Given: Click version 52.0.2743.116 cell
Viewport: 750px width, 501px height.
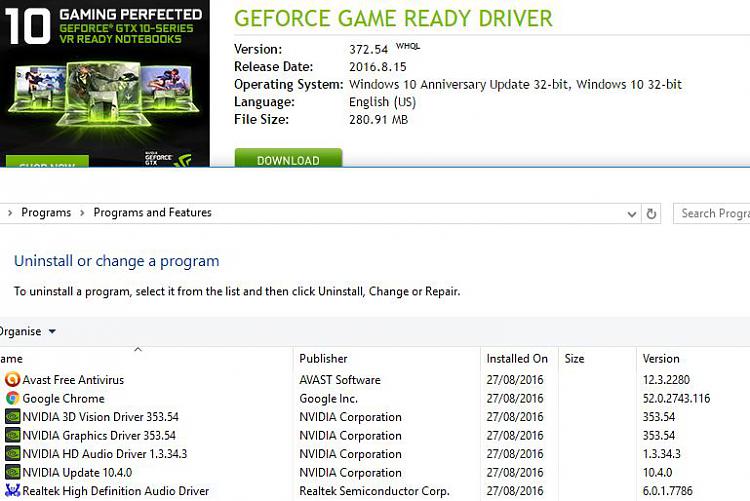Looking at the screenshot, I should [x=676, y=398].
